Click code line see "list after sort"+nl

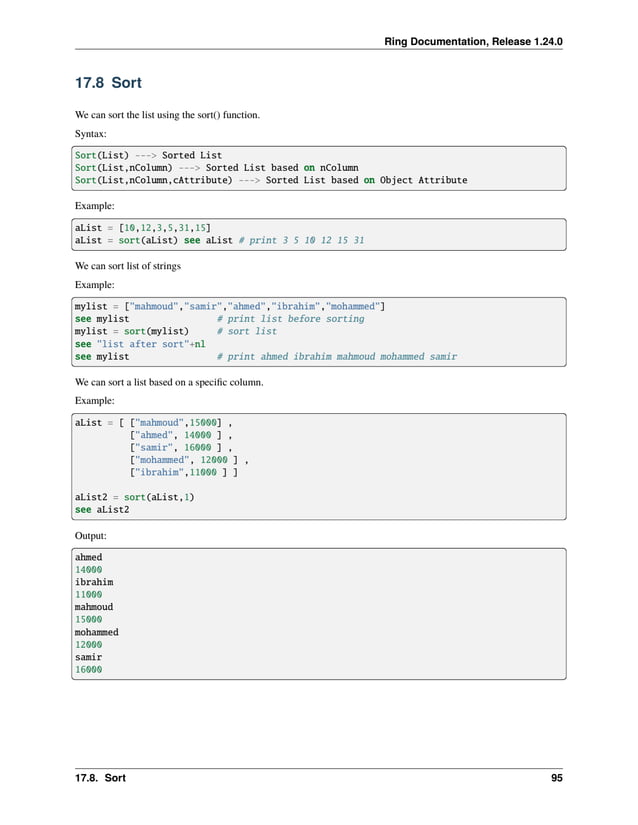click(x=140, y=344)
